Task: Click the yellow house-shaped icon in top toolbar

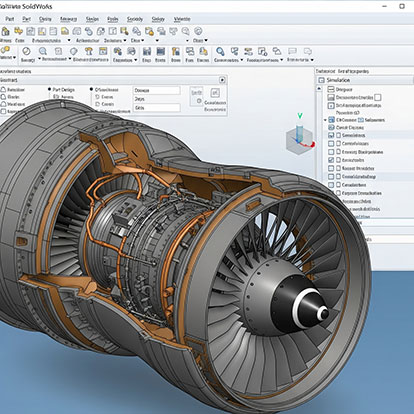Action: click(65, 31)
